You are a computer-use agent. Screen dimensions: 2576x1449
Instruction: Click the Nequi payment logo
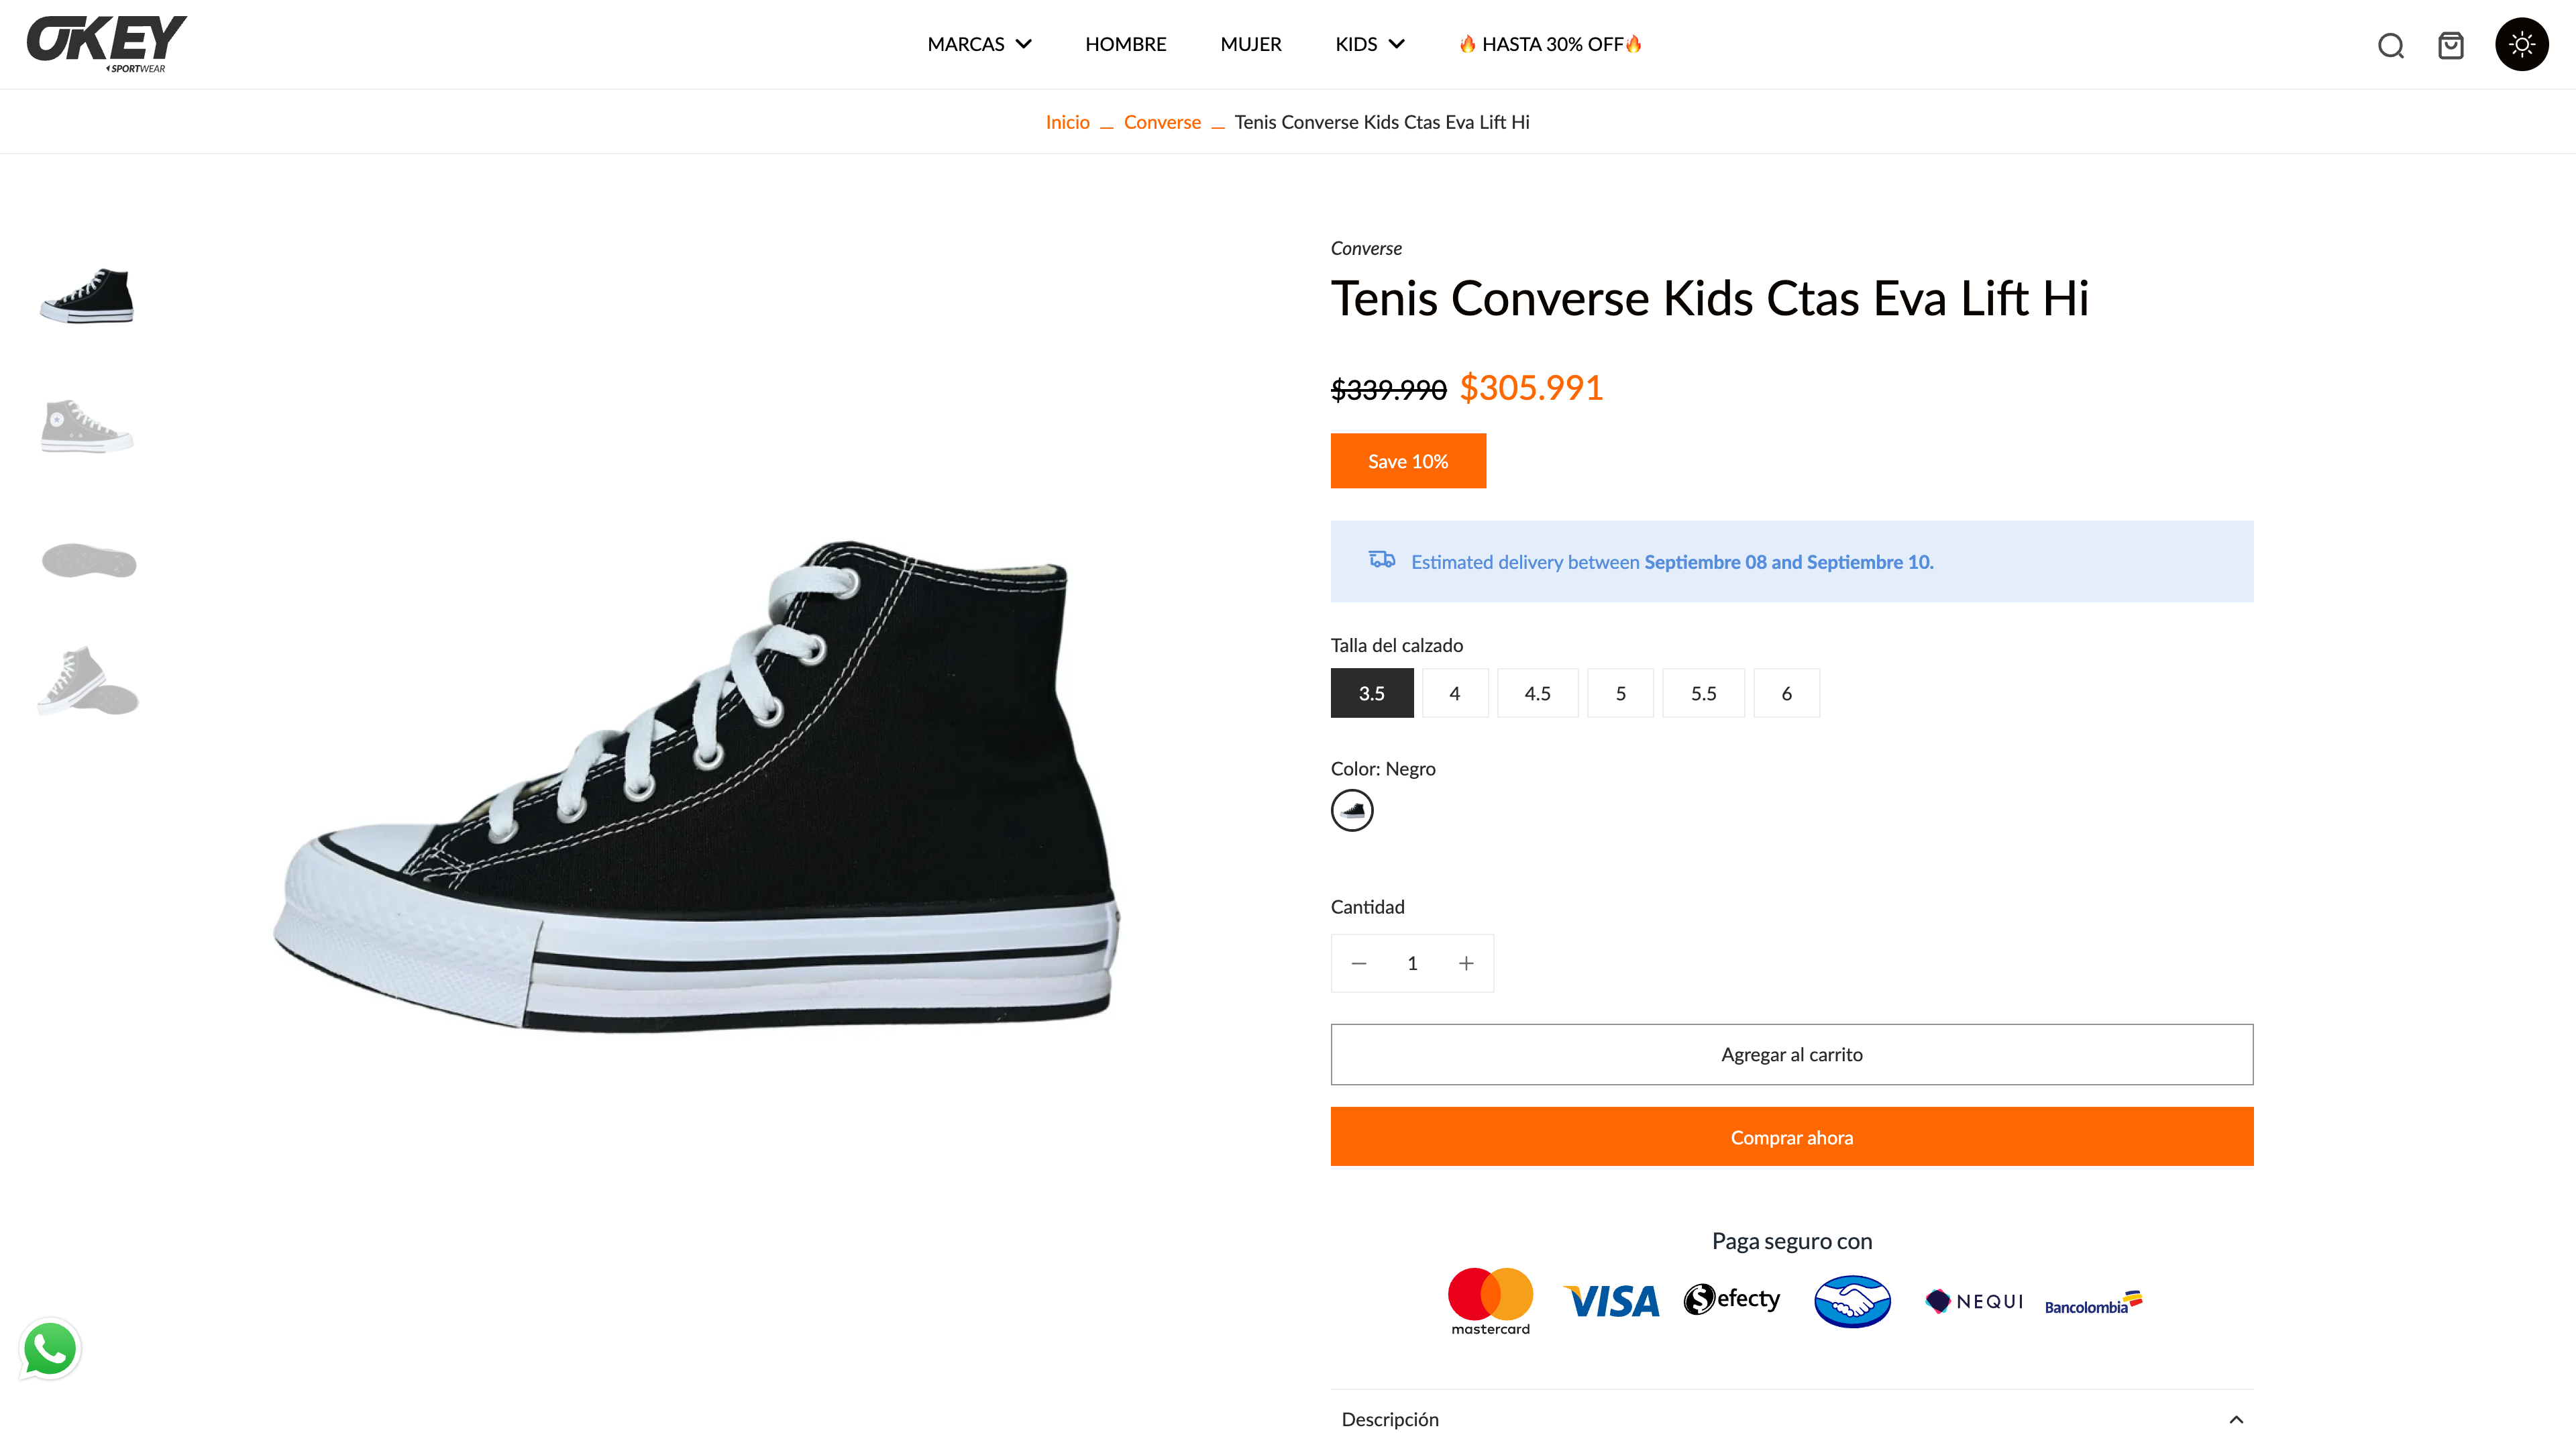[1974, 1301]
